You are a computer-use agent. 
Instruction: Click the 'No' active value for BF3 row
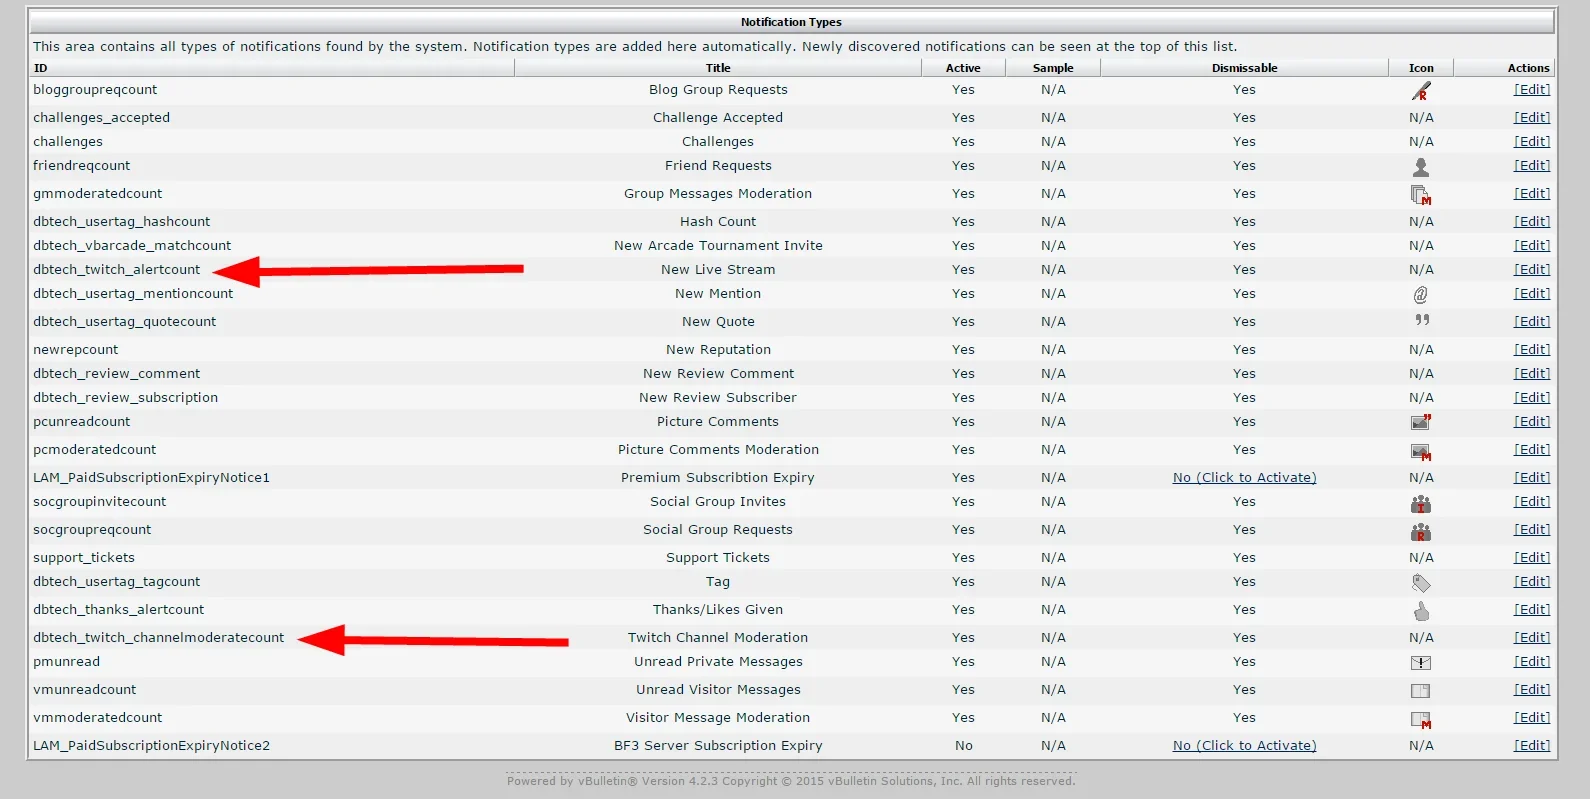pos(963,745)
